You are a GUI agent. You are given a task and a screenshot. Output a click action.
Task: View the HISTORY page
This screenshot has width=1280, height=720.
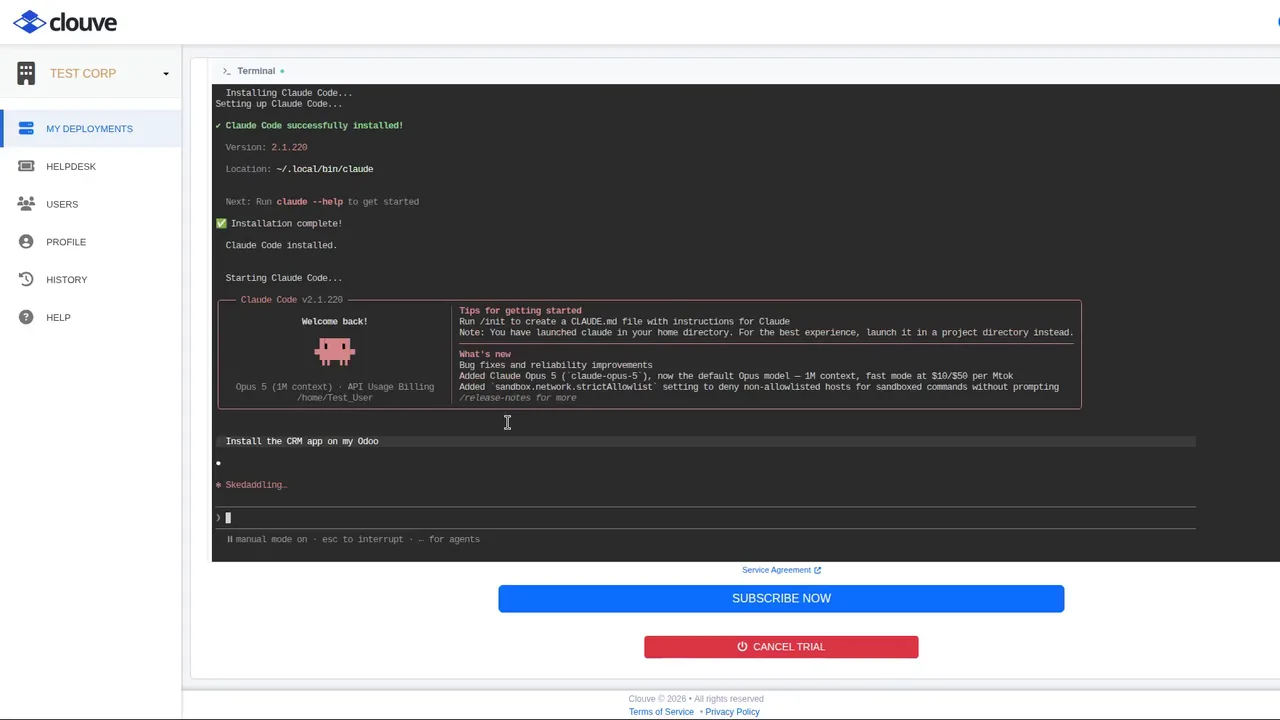(66, 280)
